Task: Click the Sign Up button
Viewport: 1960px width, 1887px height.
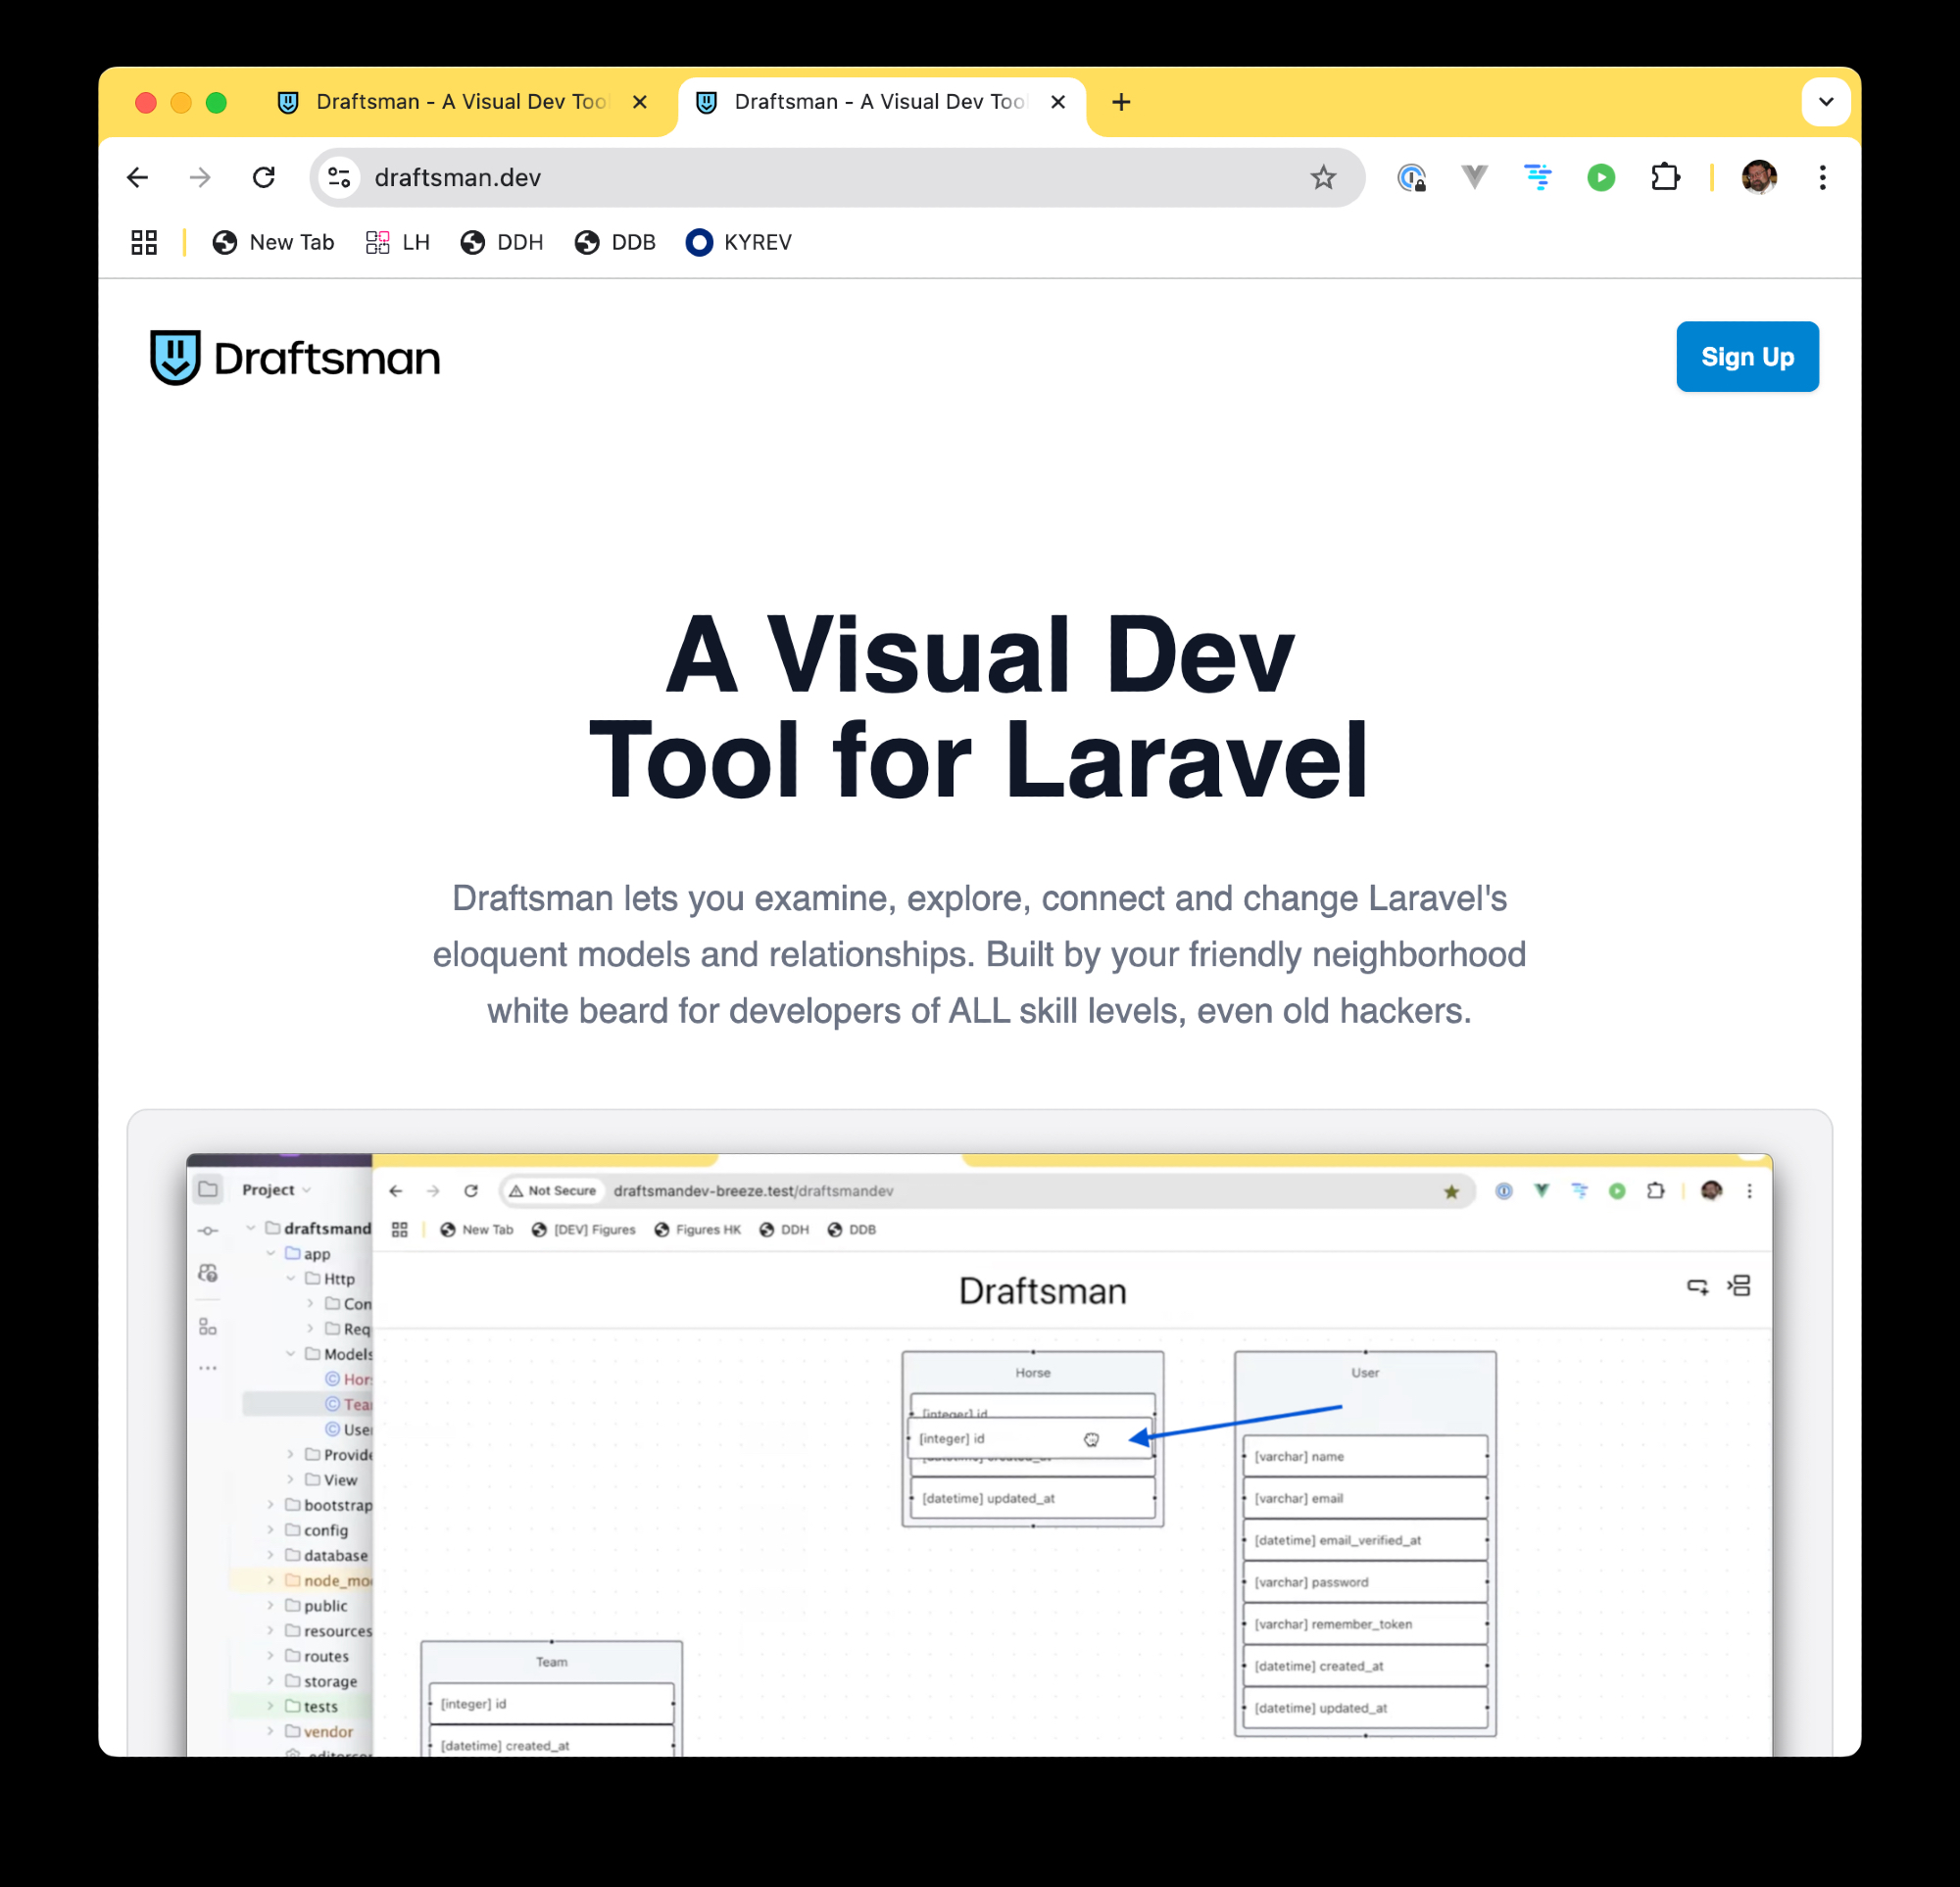Action: coord(1746,357)
